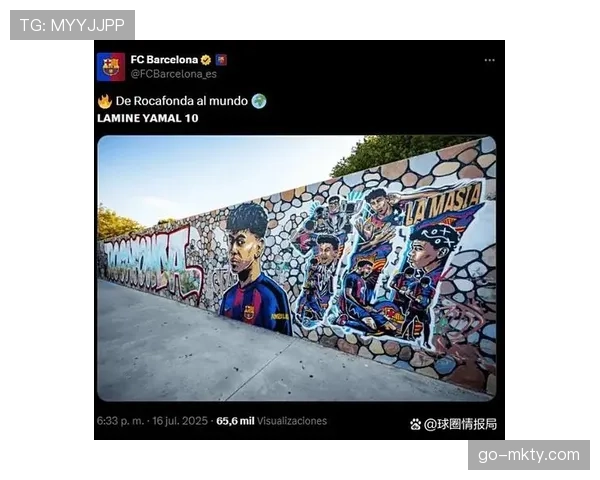The height and width of the screenshot is (480, 600).
Task: Click the globe emoji after mundo
Action: point(259,101)
